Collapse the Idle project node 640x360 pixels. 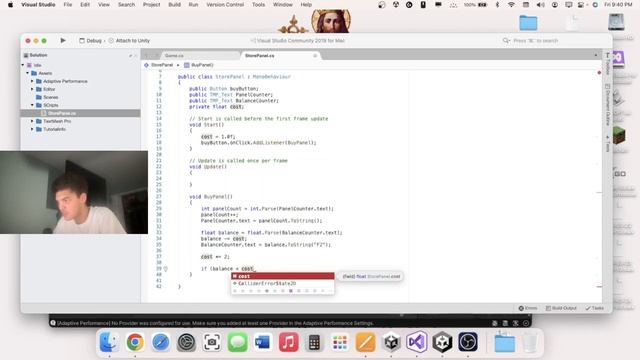point(23,65)
